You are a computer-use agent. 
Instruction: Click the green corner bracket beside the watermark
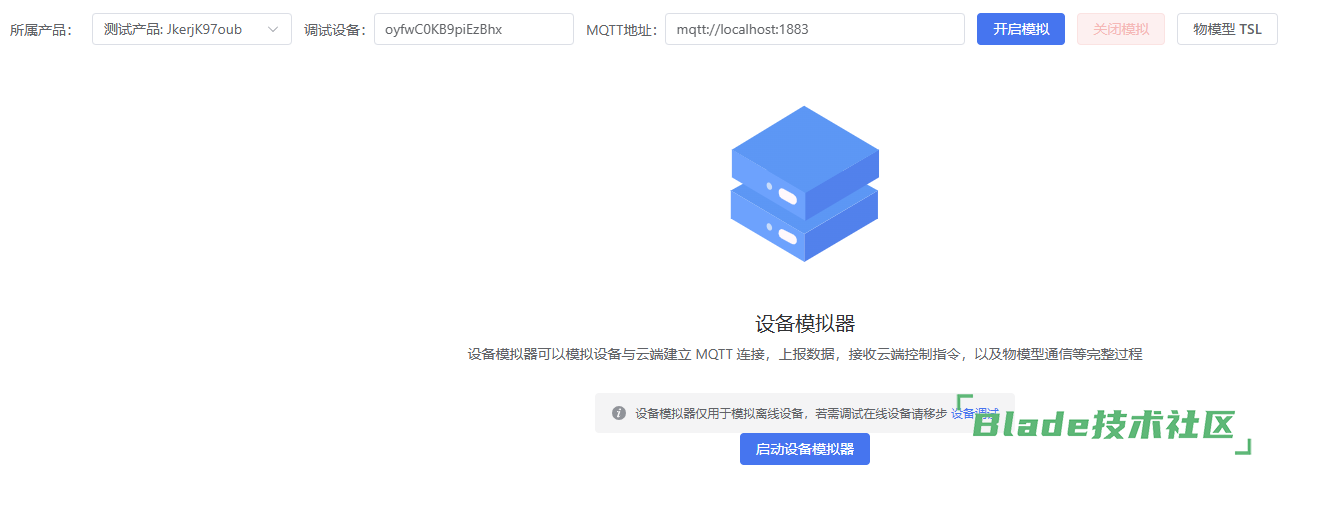tap(1244, 447)
